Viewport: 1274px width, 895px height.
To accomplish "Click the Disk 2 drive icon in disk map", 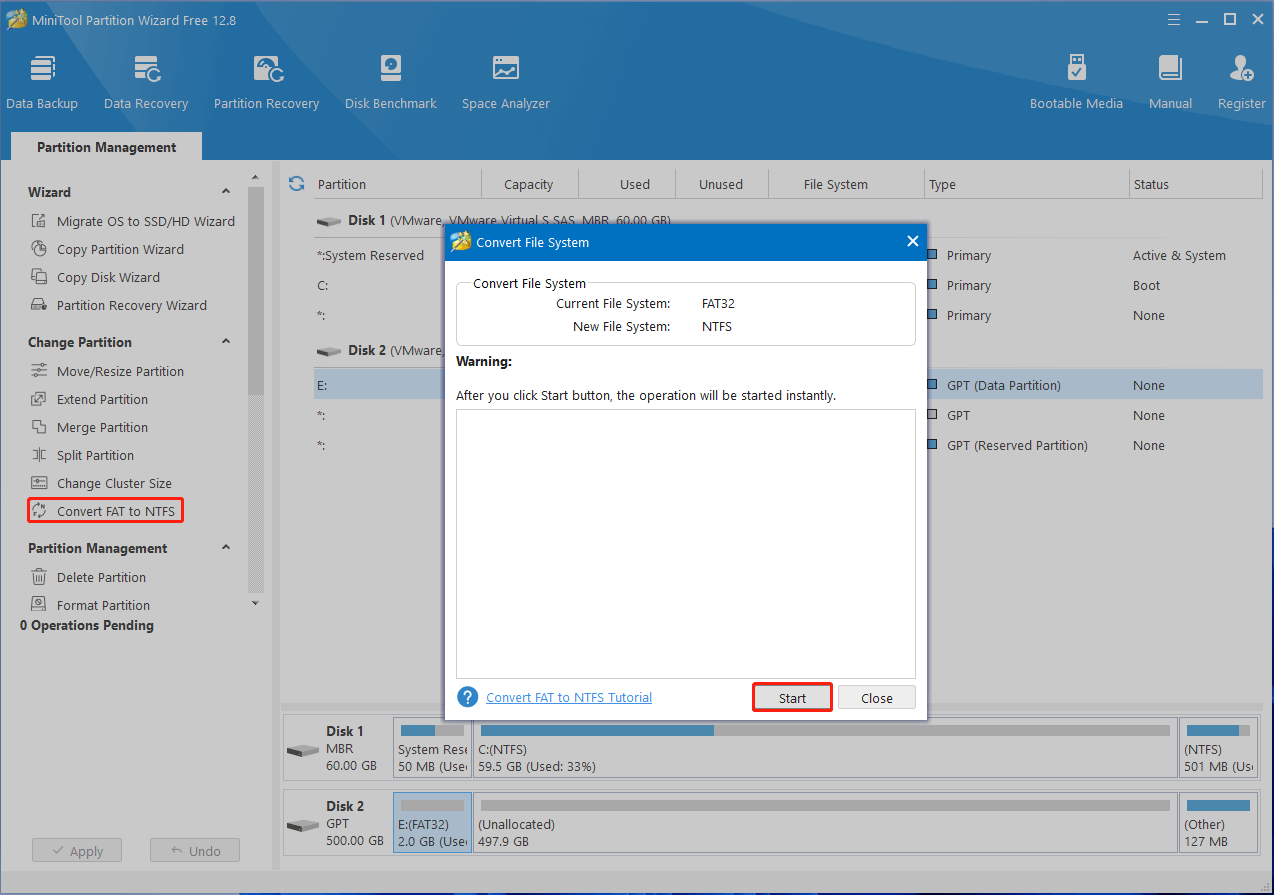I will pos(302,826).
